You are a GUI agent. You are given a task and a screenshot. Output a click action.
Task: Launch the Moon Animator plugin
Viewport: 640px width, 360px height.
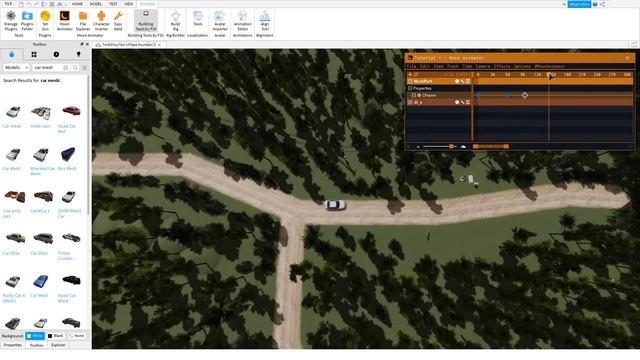point(64,21)
